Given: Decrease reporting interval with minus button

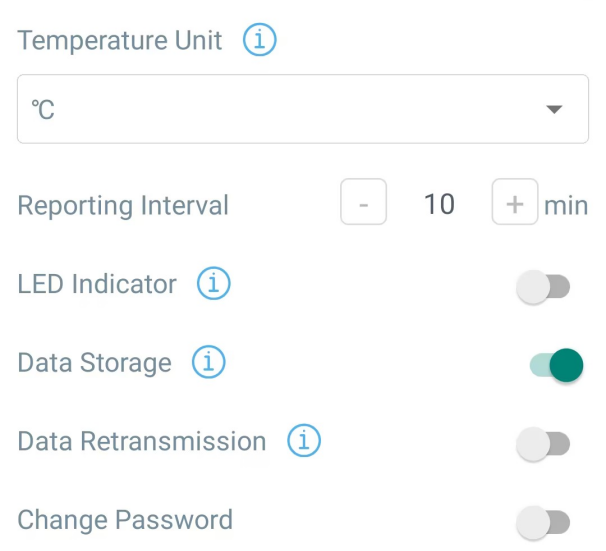Looking at the screenshot, I should (363, 204).
